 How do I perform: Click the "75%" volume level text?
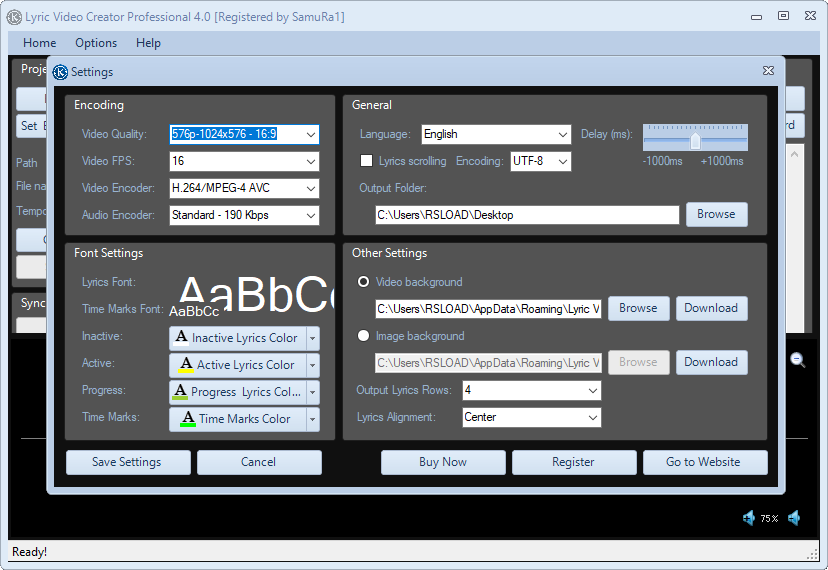(x=769, y=519)
